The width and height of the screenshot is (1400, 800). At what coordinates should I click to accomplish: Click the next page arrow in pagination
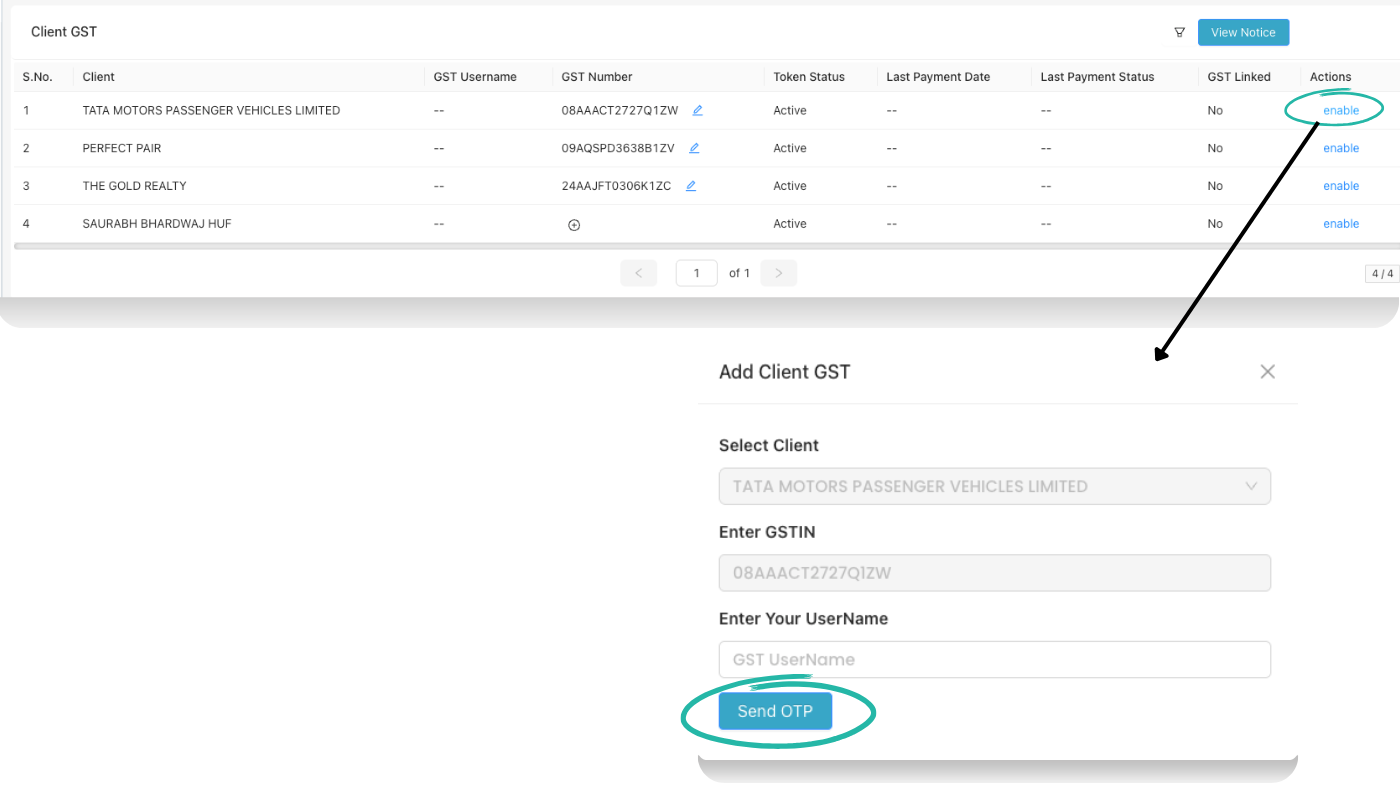tap(778, 272)
